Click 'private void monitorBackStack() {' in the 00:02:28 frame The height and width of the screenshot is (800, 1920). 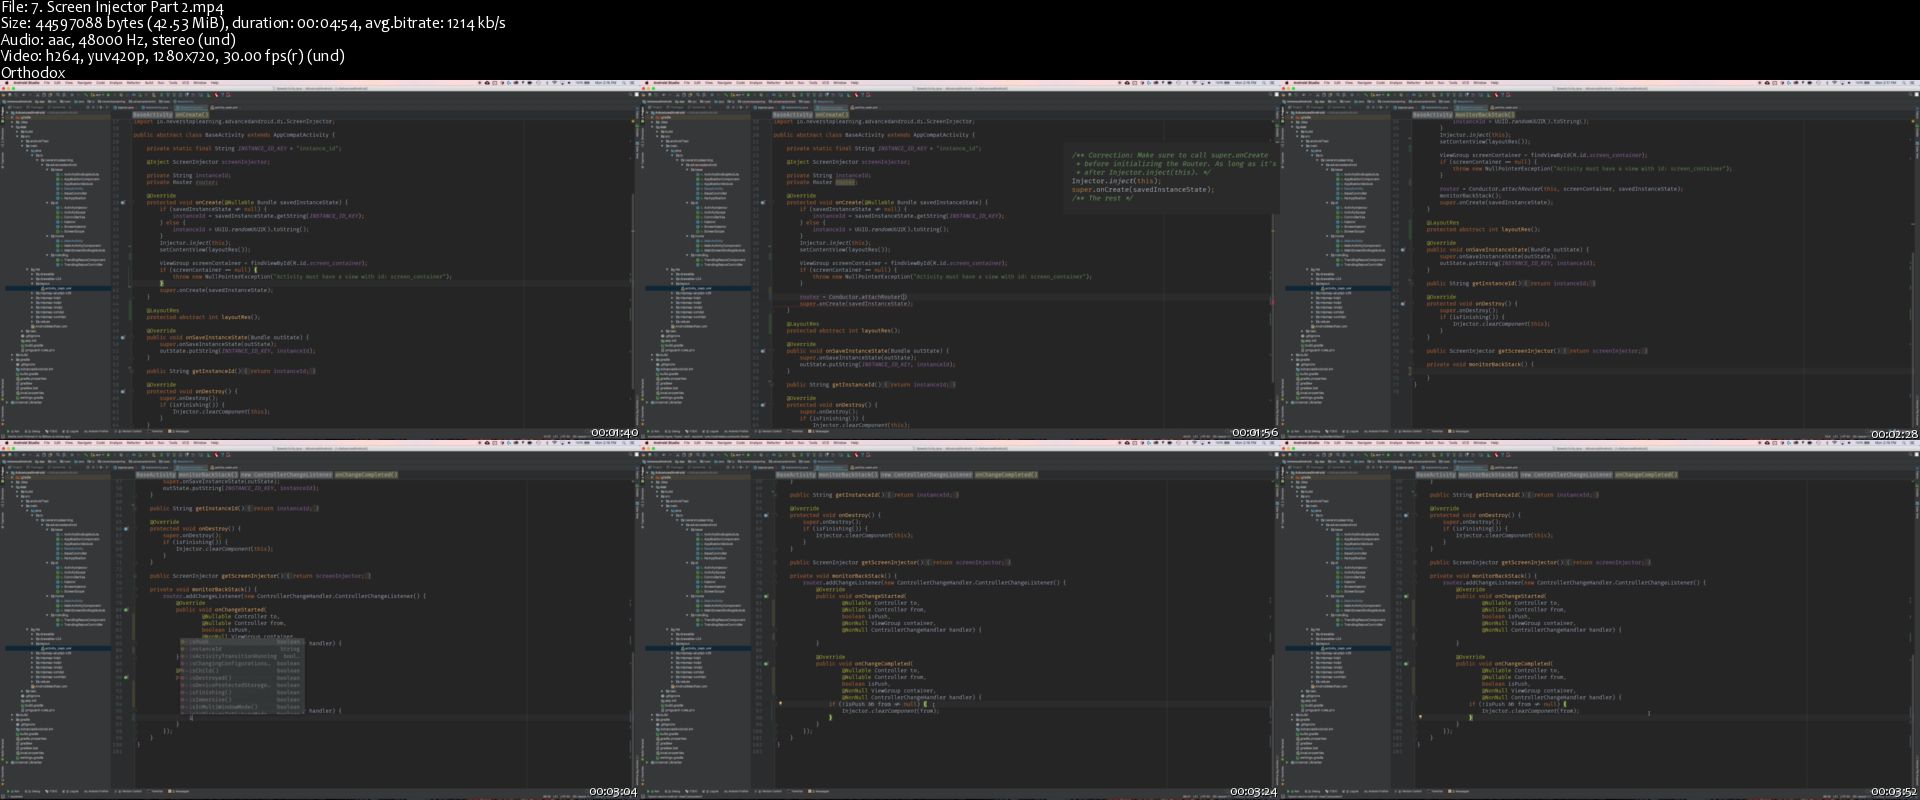tap(1479, 364)
